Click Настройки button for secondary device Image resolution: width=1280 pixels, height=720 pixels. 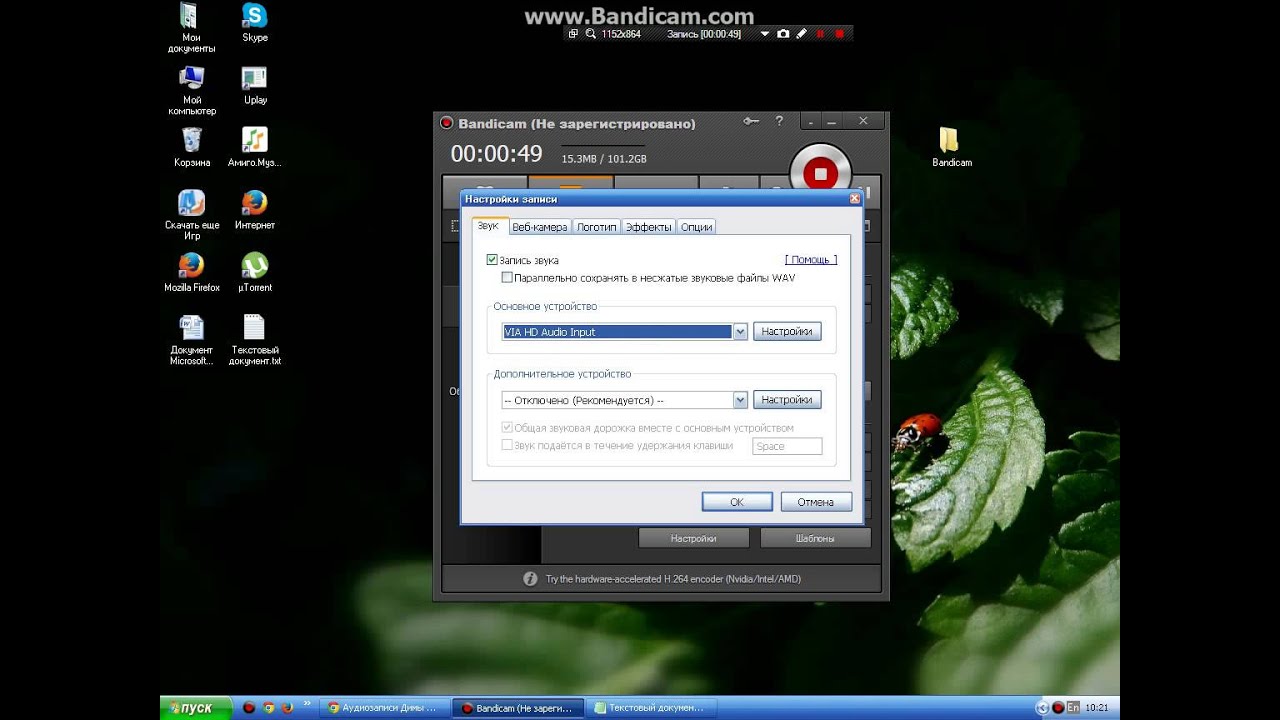click(787, 399)
